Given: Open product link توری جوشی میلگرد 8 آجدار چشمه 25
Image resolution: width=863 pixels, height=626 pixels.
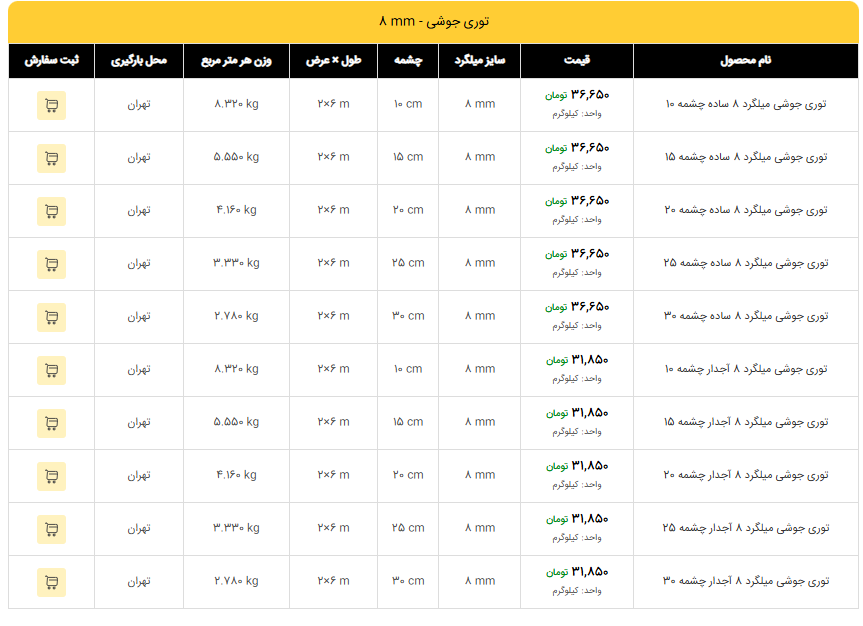Looking at the screenshot, I should pyautogui.click(x=746, y=528).
